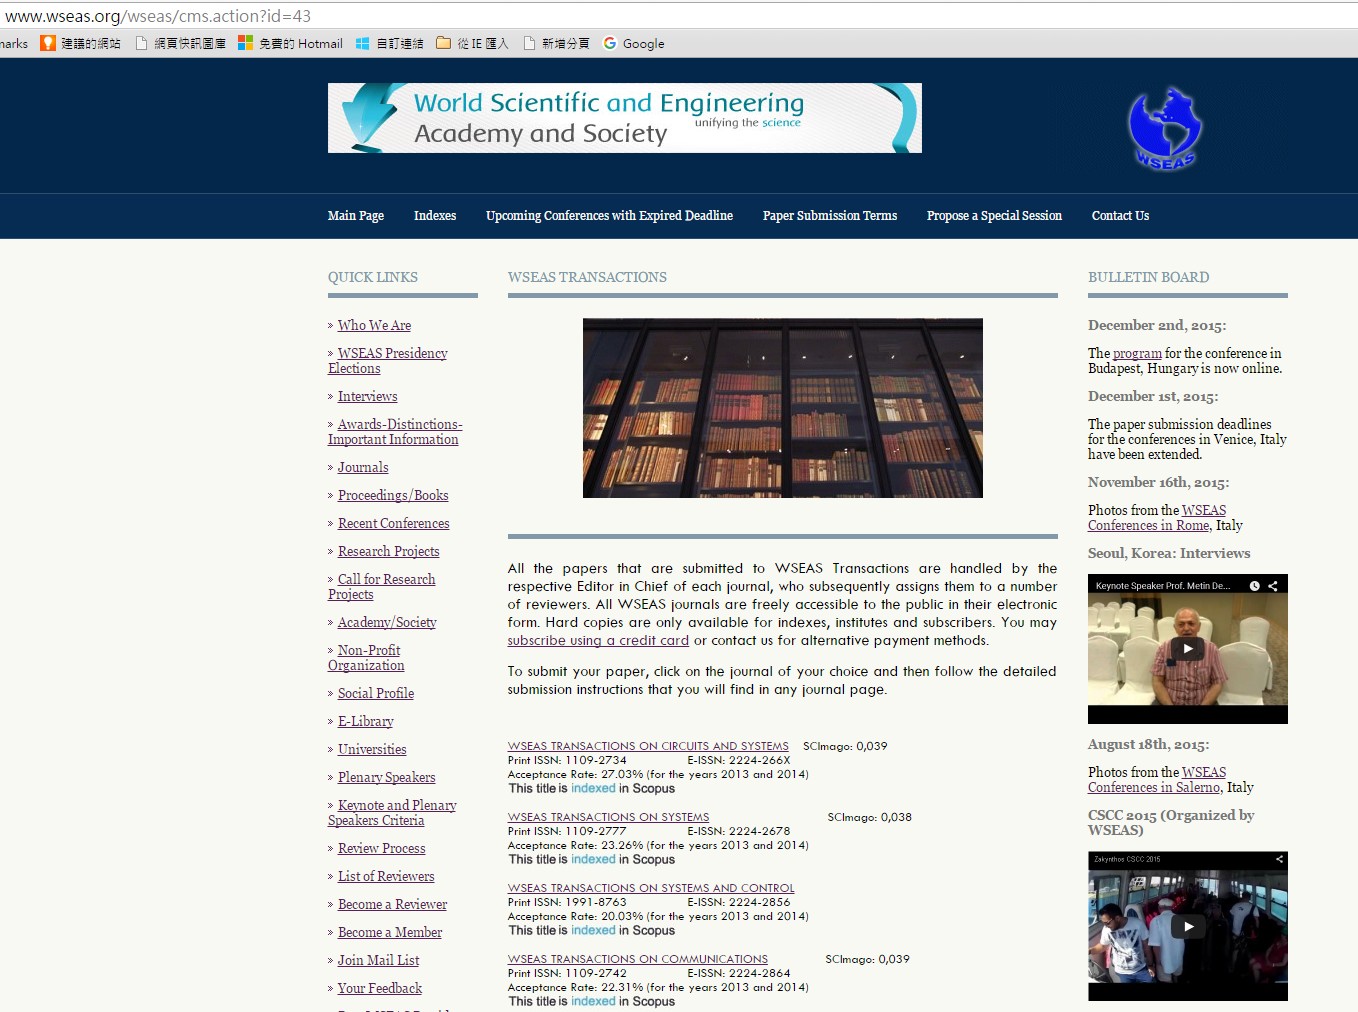Open the Join Mail List link
The width and height of the screenshot is (1358, 1012).
pyautogui.click(x=378, y=961)
